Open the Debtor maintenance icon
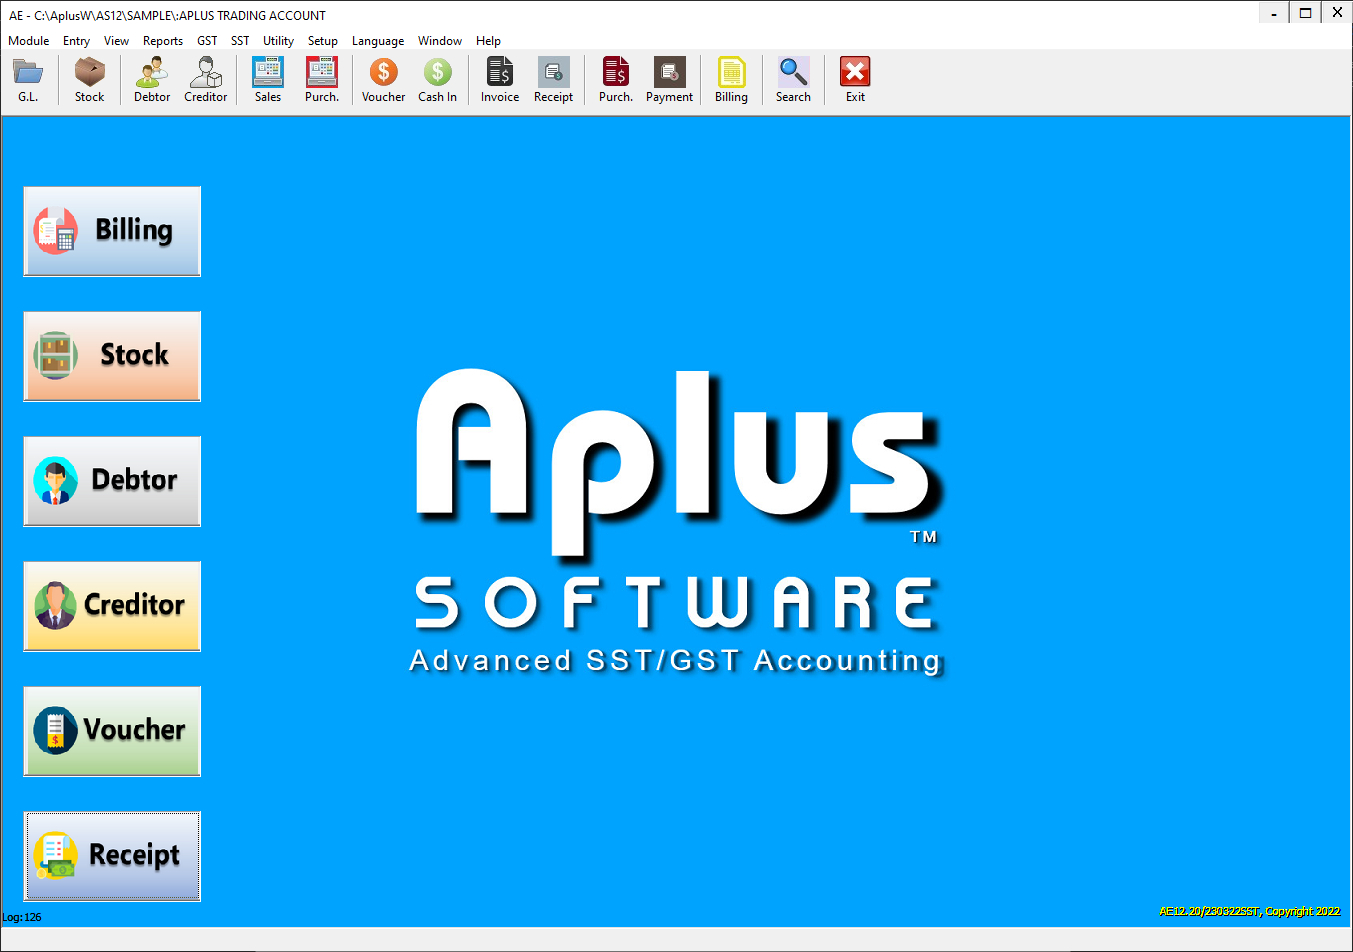The height and width of the screenshot is (952, 1353). [x=151, y=78]
